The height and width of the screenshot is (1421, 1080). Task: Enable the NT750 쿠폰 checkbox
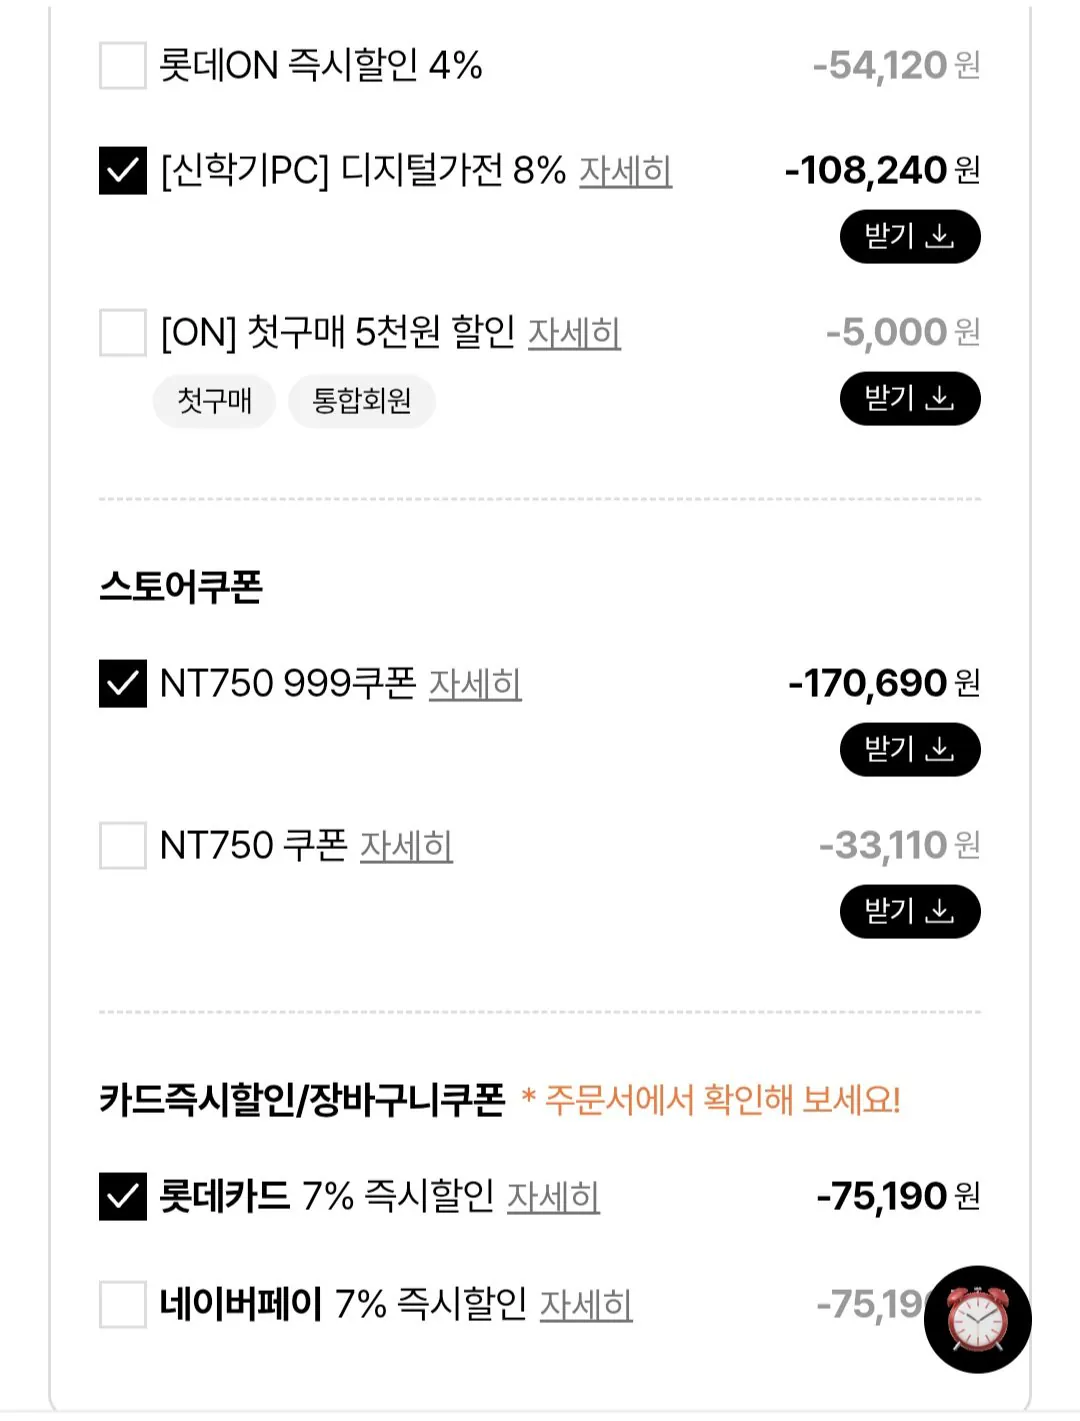[123, 846]
